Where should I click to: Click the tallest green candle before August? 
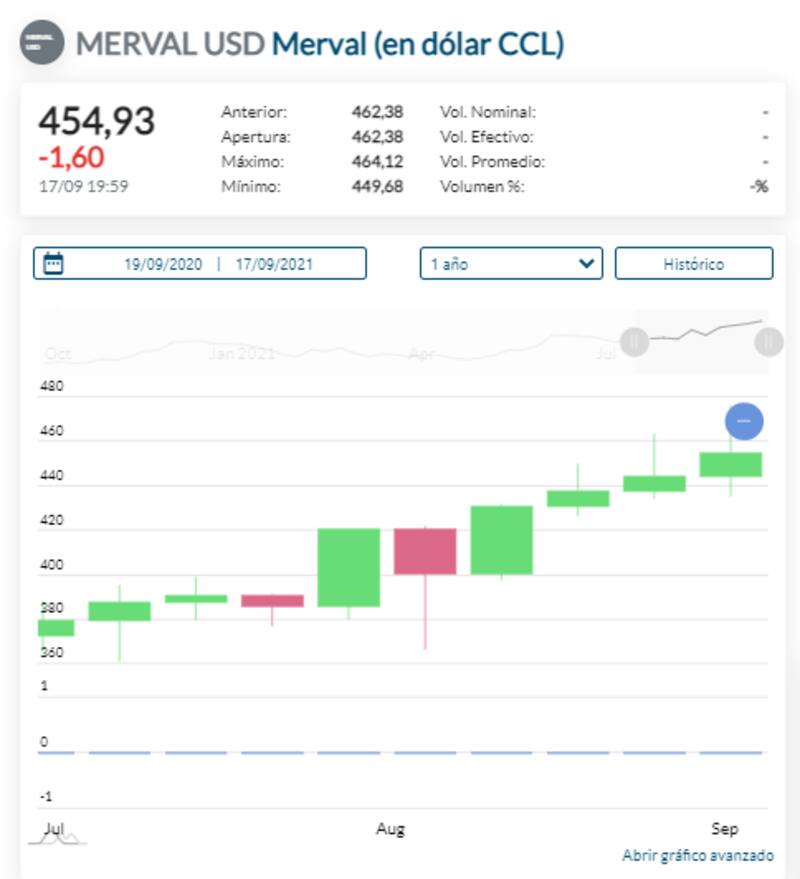(348, 567)
